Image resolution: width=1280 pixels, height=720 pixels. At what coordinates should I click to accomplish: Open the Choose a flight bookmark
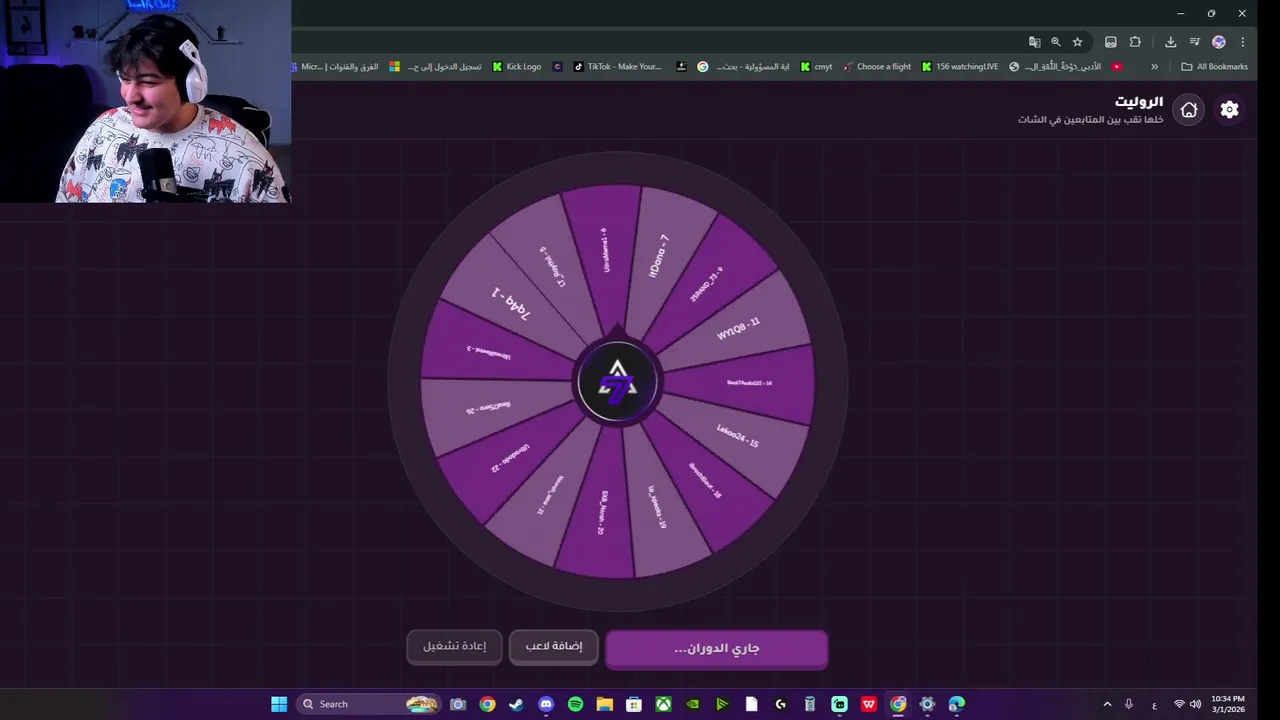pyautogui.click(x=877, y=67)
